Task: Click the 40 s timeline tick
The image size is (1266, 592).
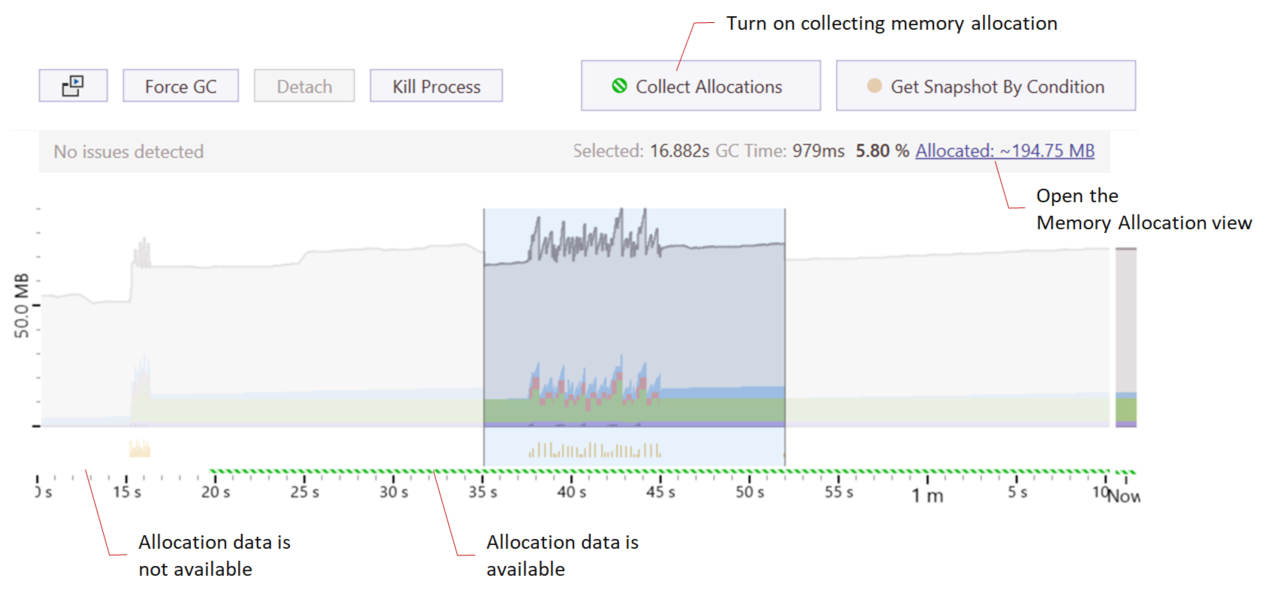Action: coord(571,492)
